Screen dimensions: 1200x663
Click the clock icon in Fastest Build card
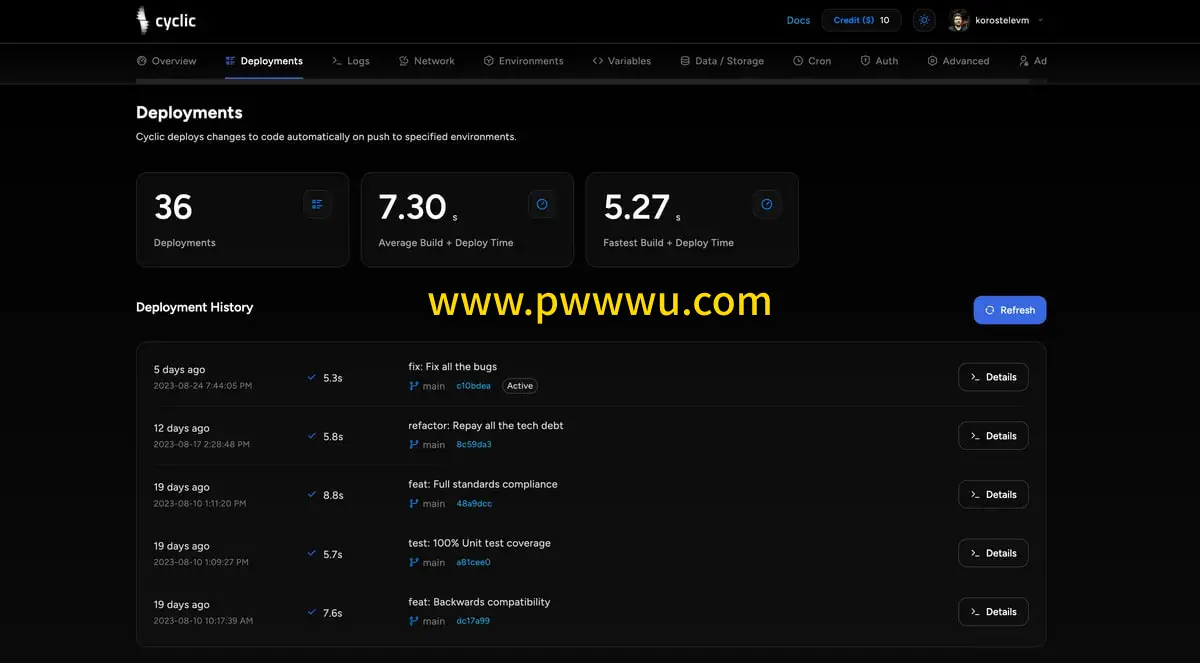pyautogui.click(x=767, y=204)
